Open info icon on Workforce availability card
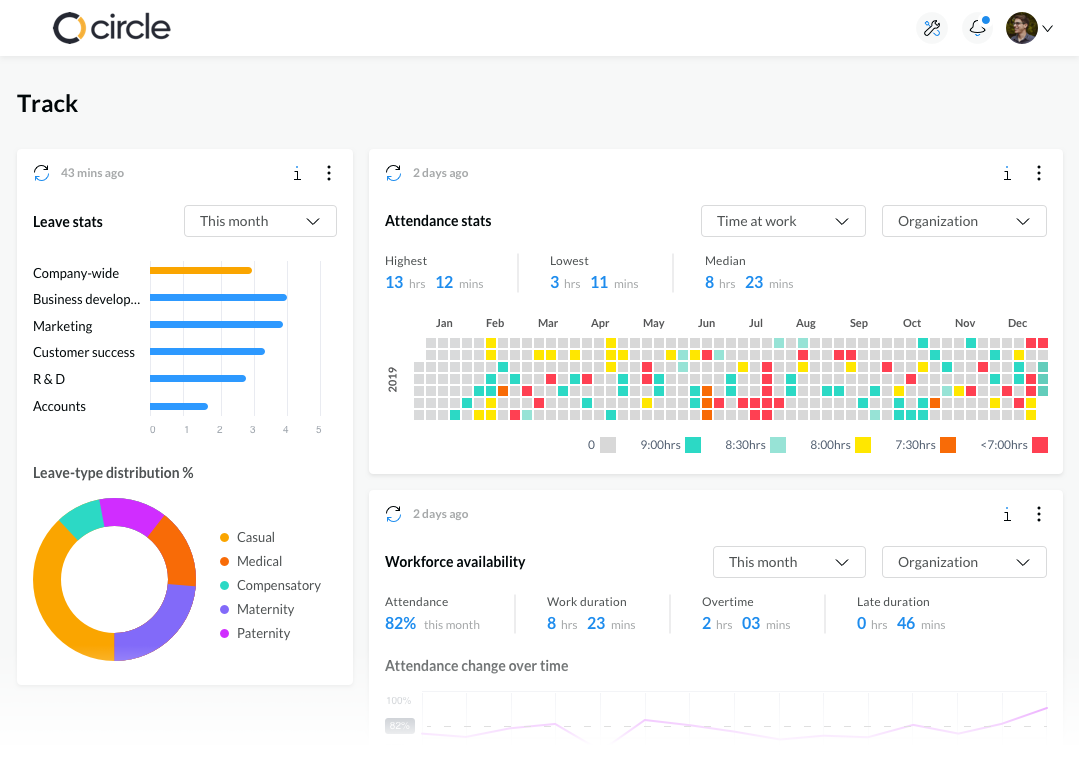1079x768 pixels. pos(1007,514)
